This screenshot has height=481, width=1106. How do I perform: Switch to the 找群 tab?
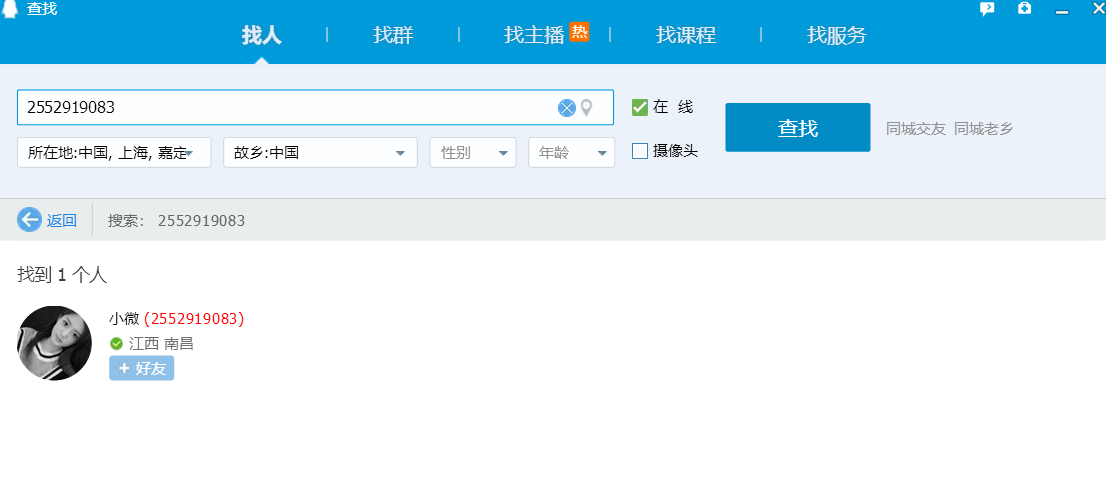point(393,35)
